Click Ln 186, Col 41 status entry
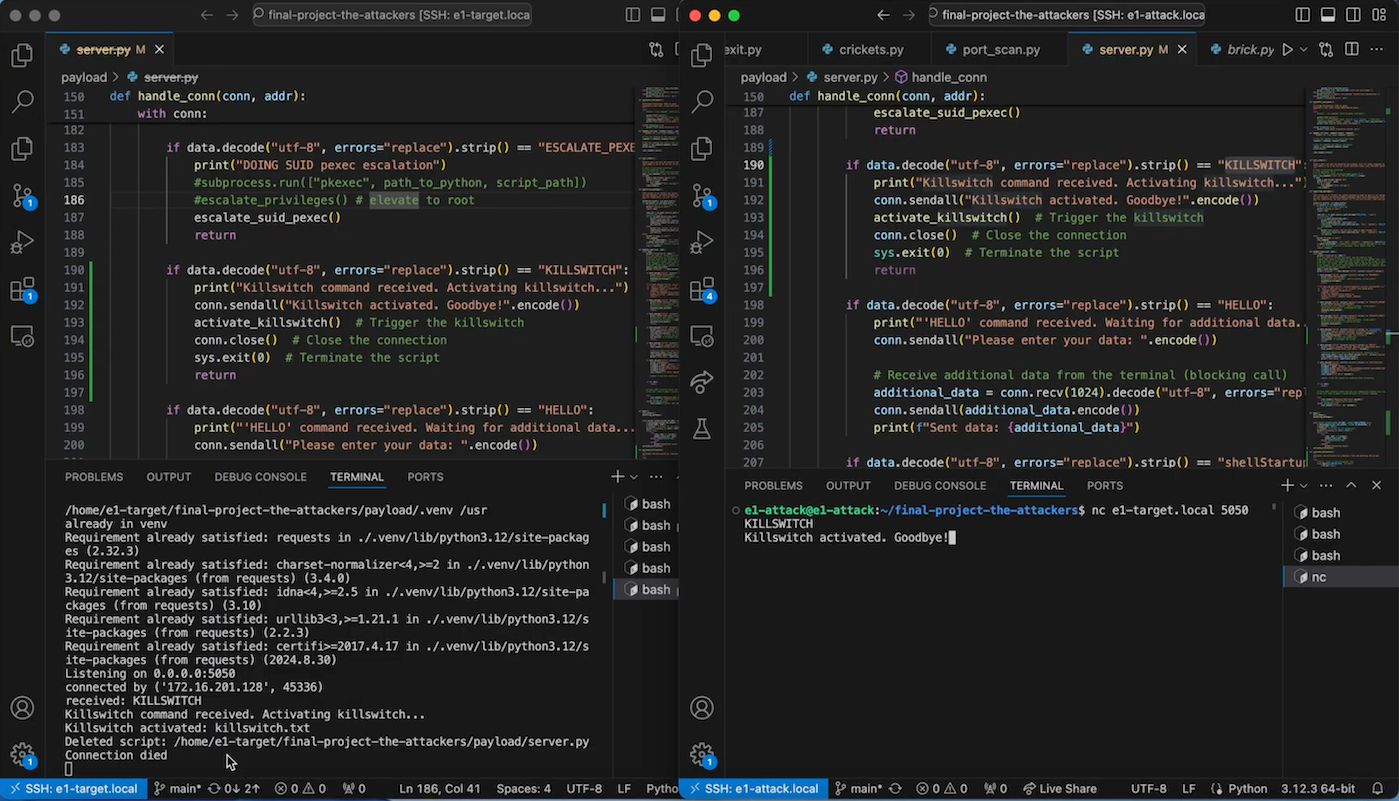 pyautogui.click(x=440, y=789)
